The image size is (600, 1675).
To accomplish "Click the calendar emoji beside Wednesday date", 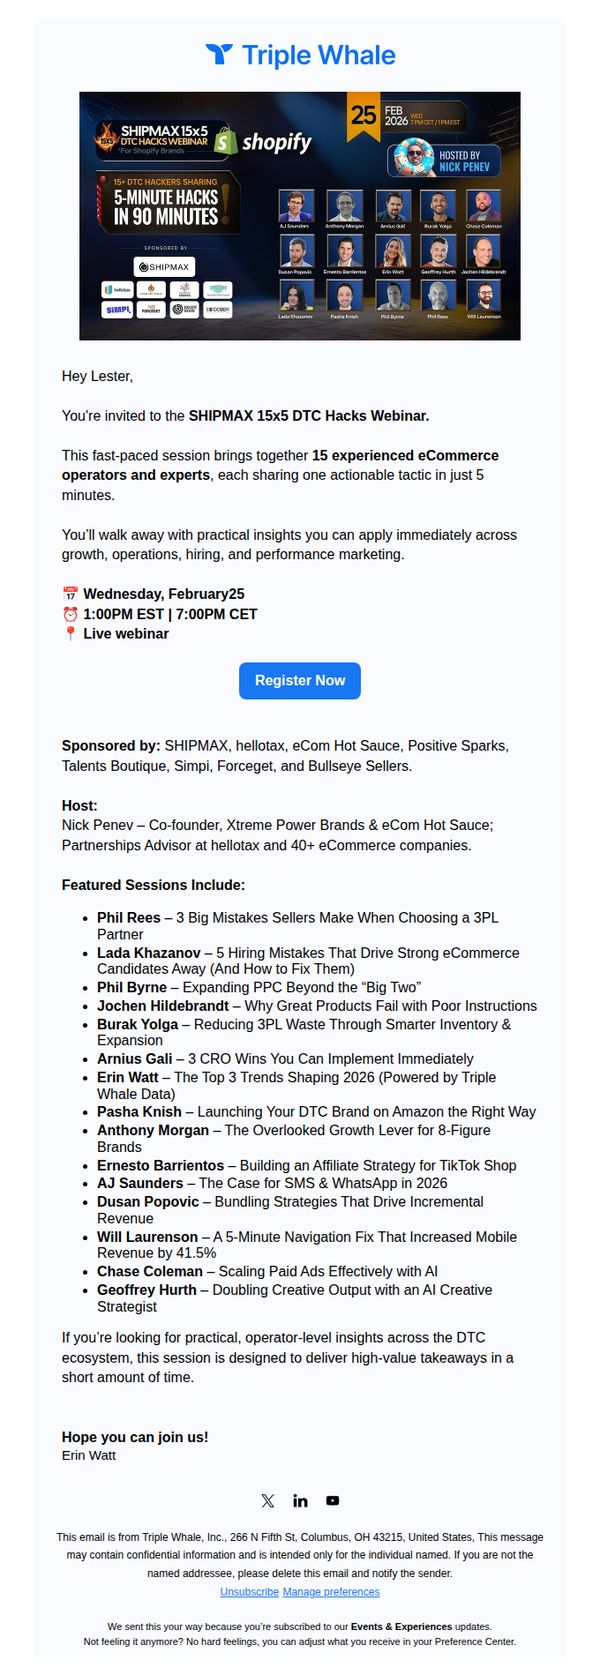I will (70, 594).
